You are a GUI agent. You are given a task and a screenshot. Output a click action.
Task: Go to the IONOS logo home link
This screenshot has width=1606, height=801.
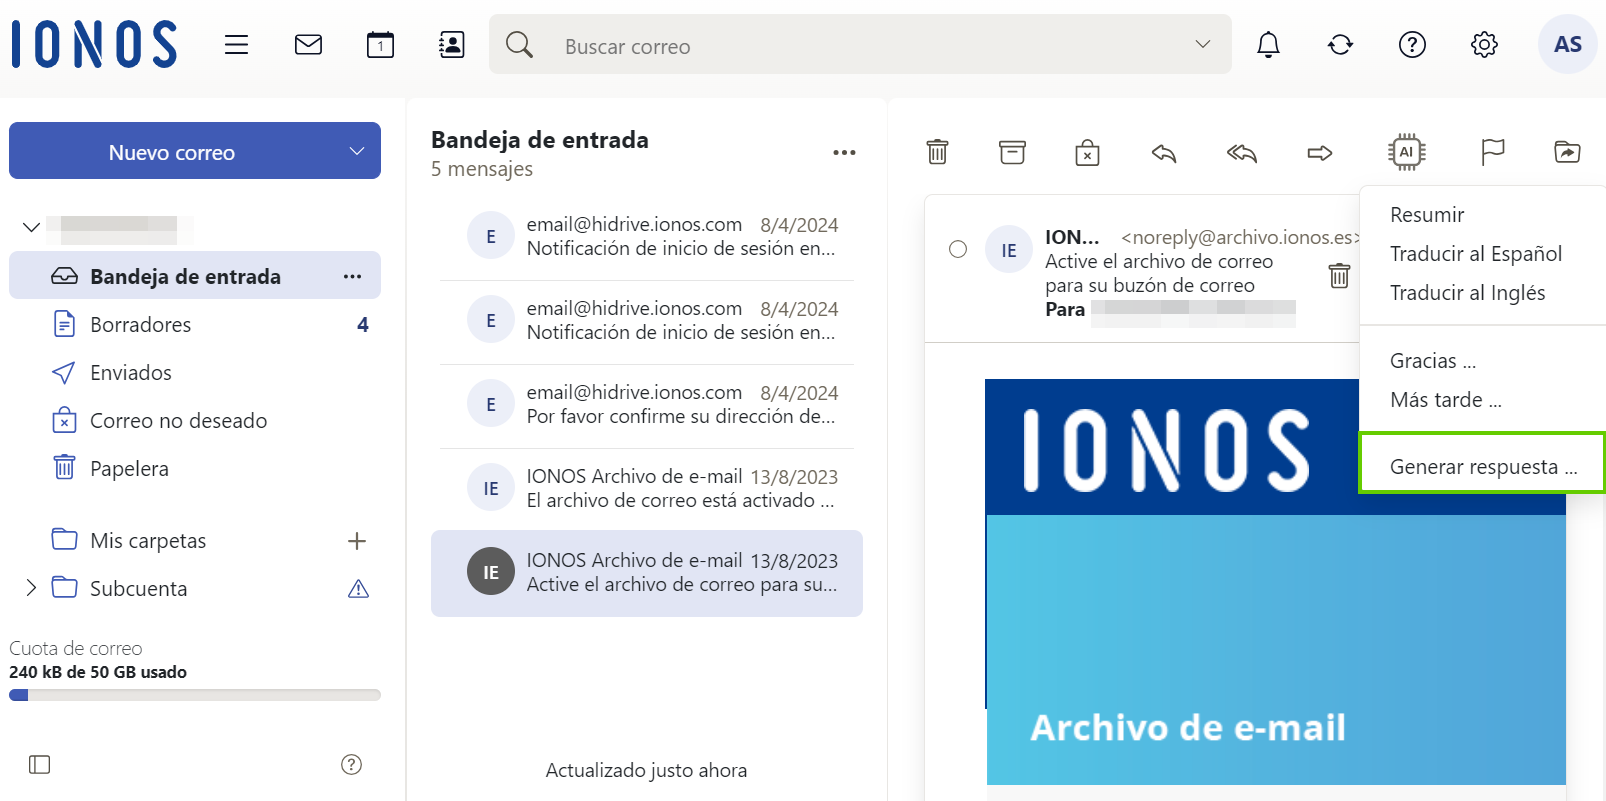pos(94,45)
